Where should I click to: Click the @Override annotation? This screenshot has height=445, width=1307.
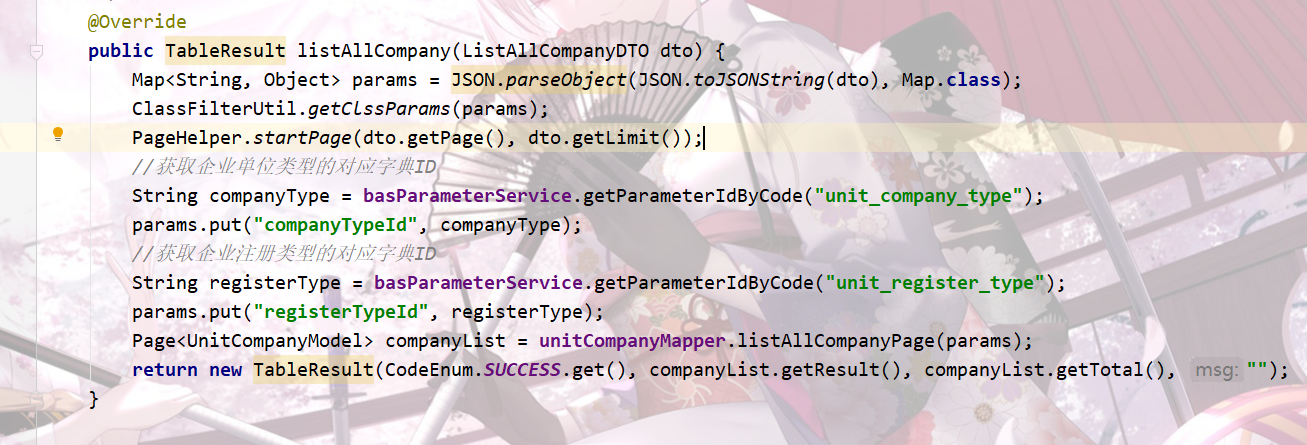click(137, 21)
